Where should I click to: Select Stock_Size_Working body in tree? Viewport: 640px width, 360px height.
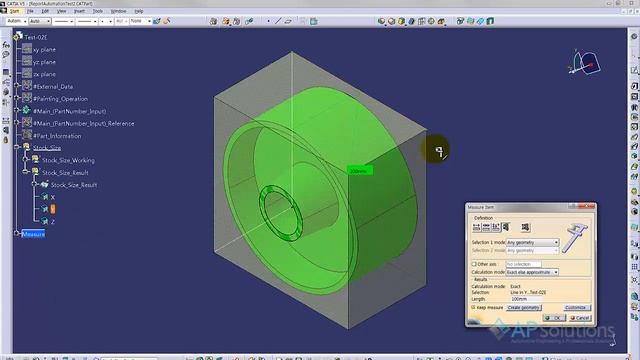point(68,160)
